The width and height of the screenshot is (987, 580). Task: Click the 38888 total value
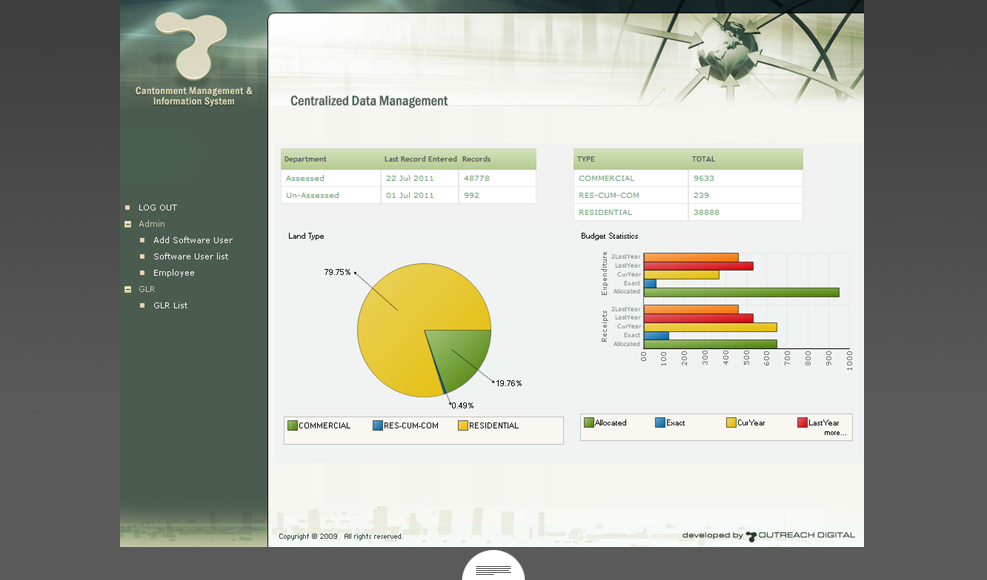706,212
